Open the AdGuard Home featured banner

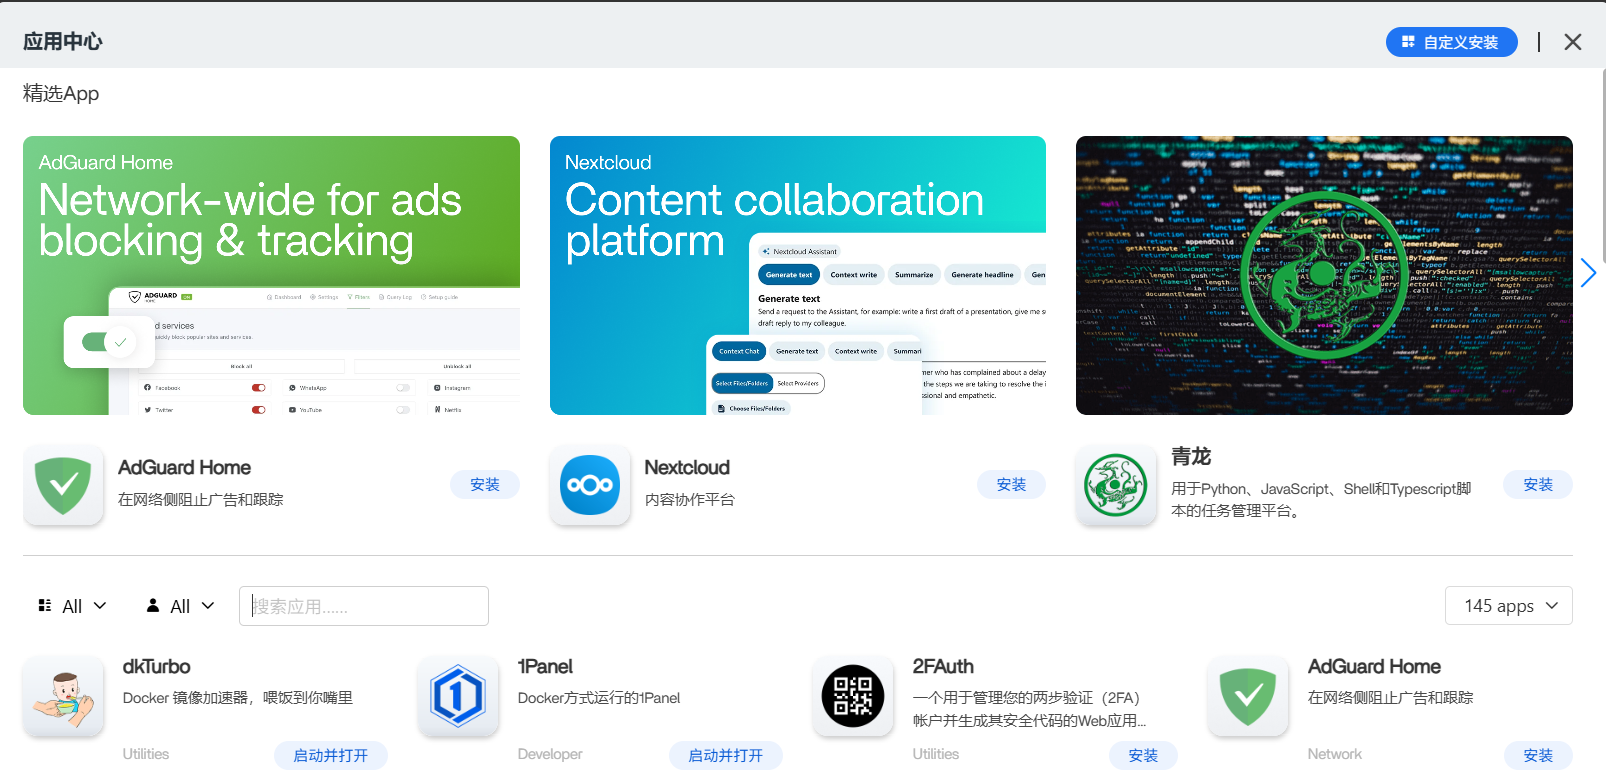271,275
